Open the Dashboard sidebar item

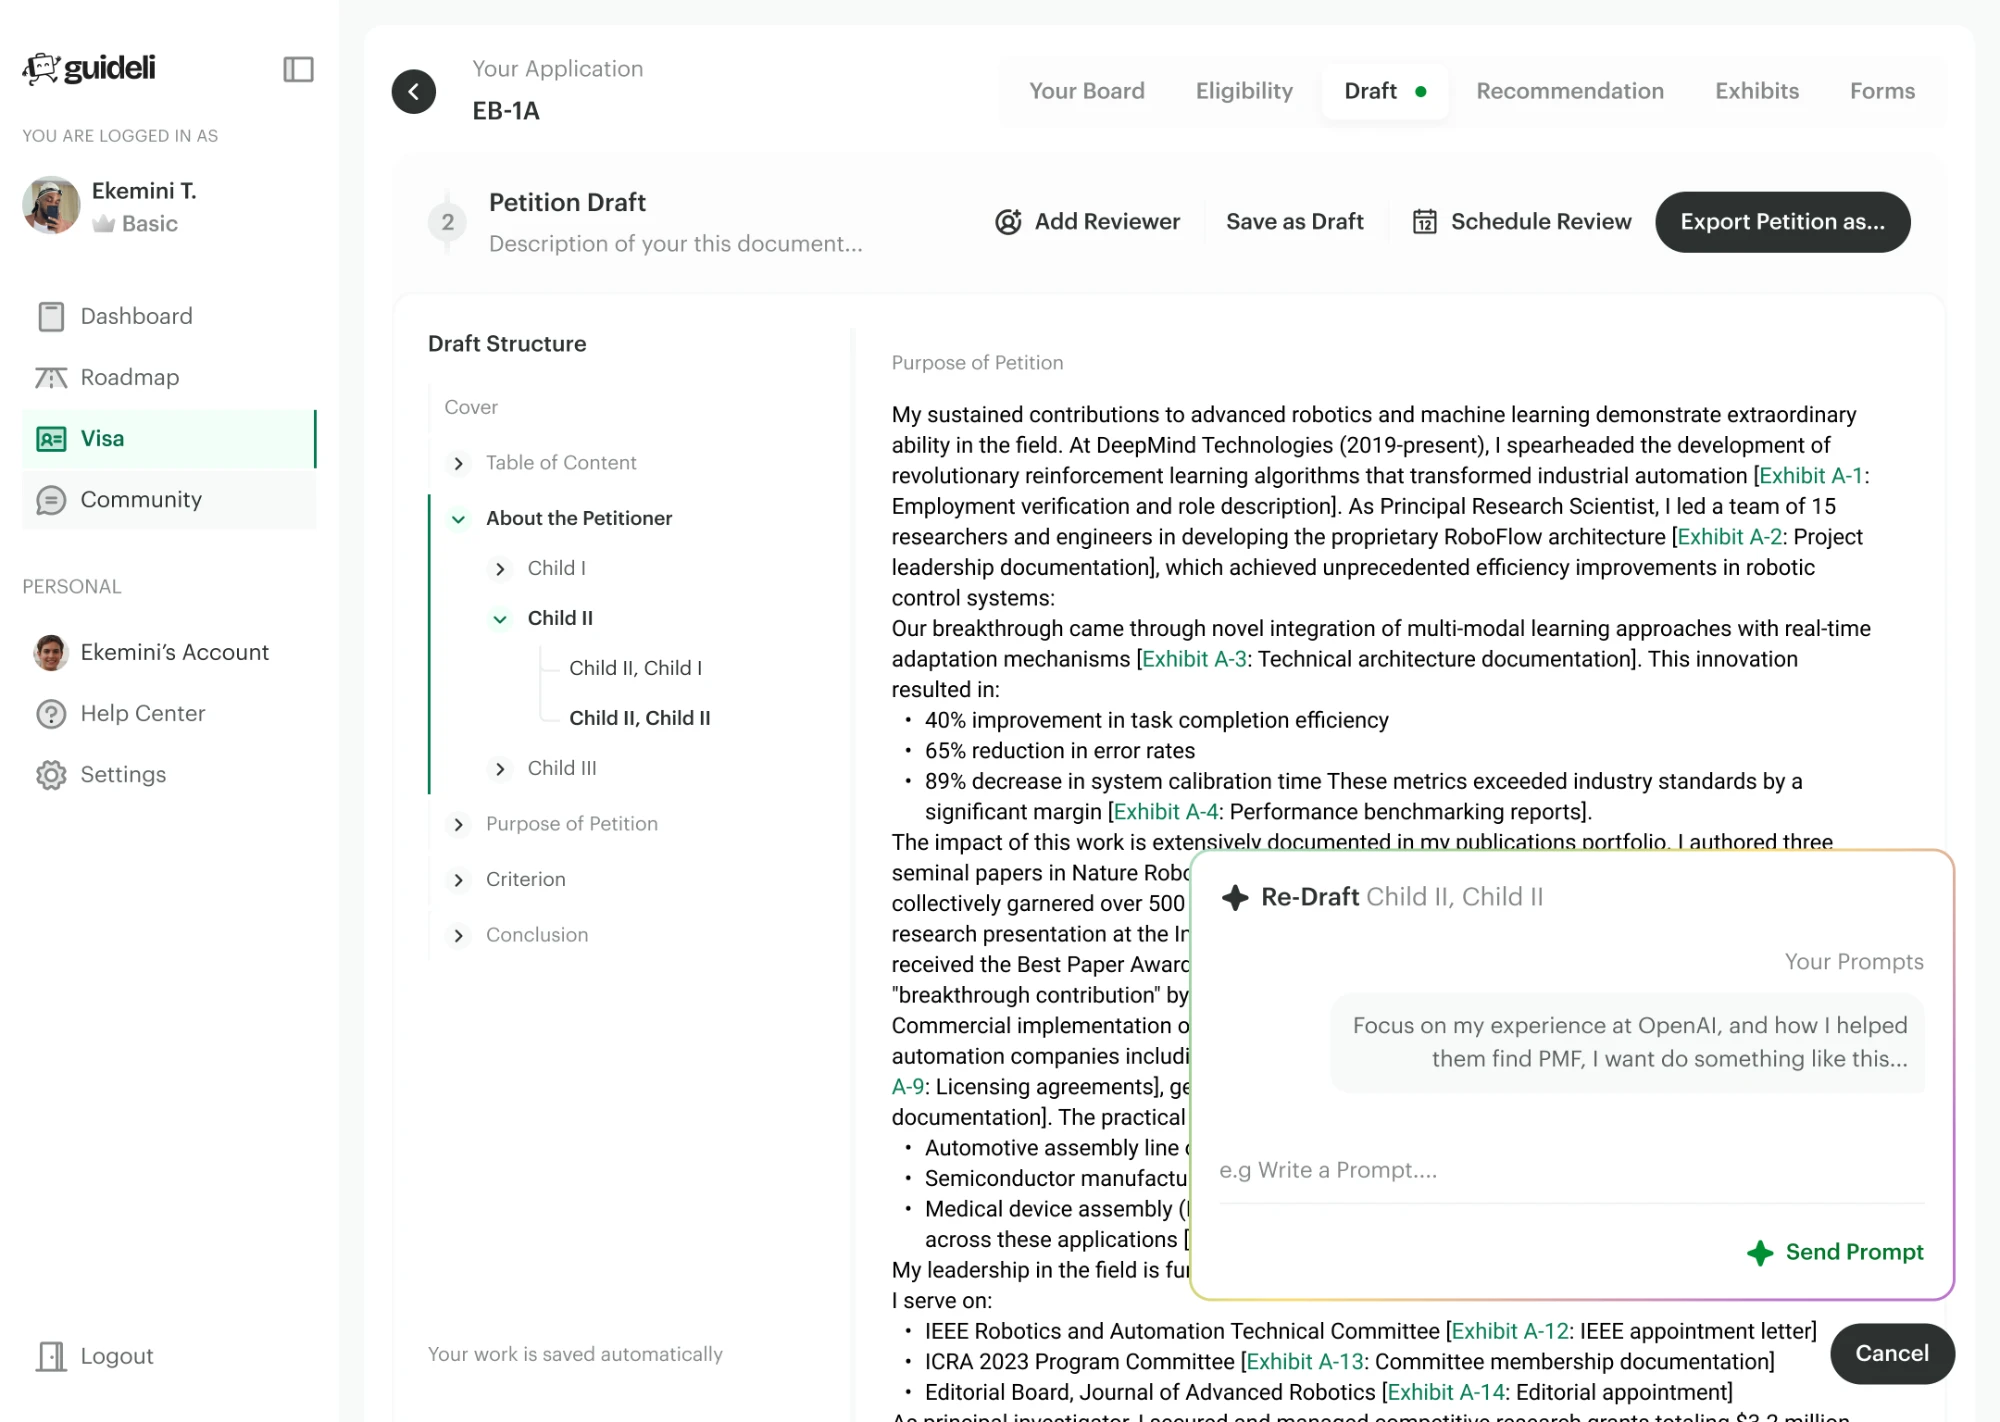[x=169, y=316]
